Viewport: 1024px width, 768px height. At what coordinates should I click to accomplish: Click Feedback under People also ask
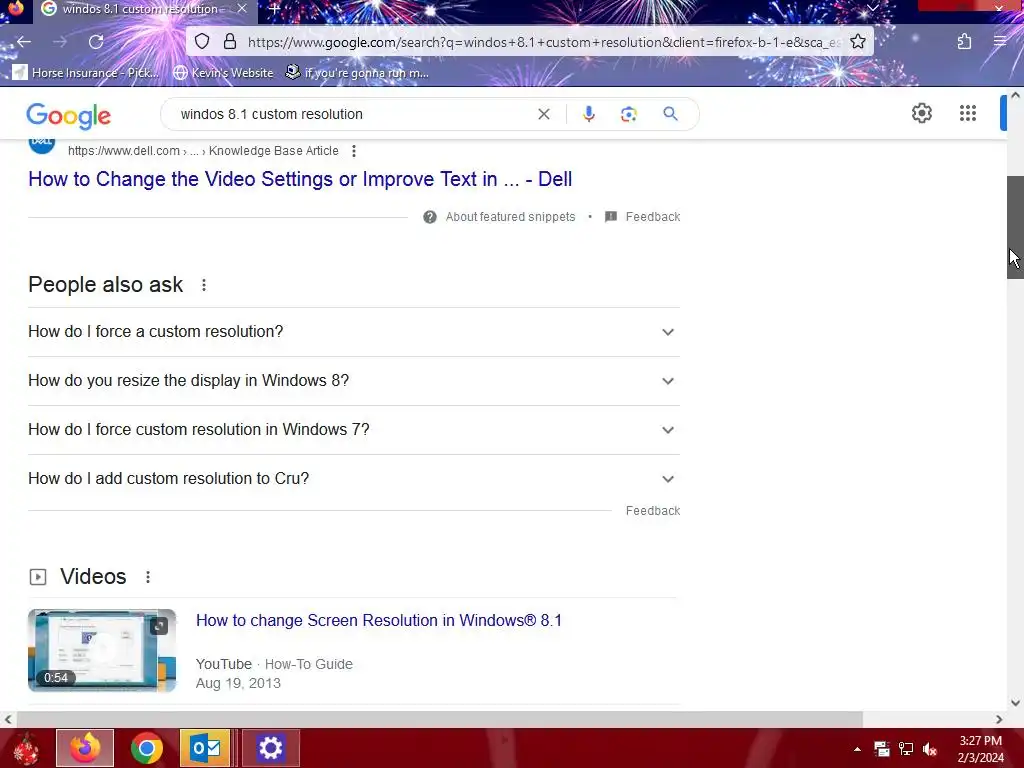652,511
